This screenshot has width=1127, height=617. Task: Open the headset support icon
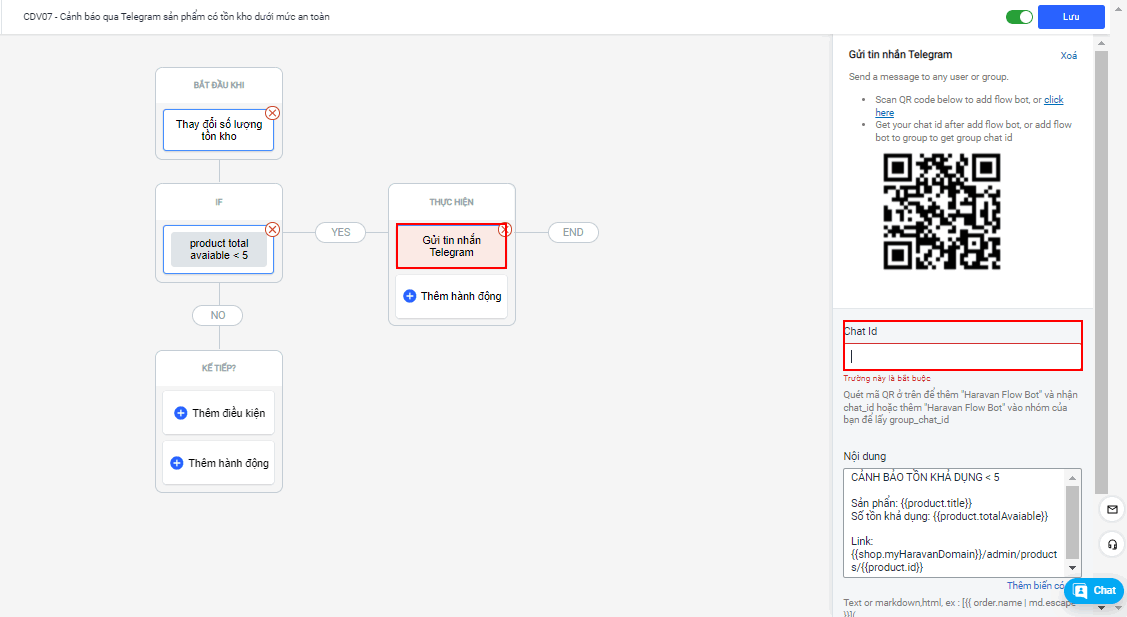tap(1112, 545)
